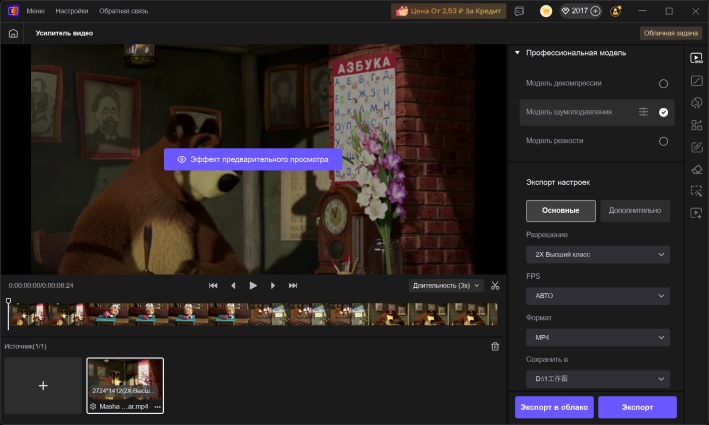Open the Настройки menu
709x425 pixels.
pyautogui.click(x=72, y=11)
